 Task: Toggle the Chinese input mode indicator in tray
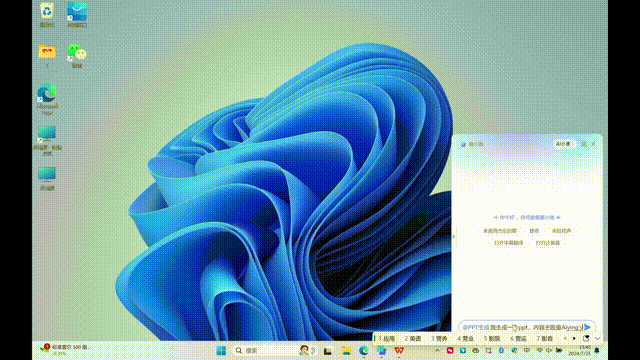[x=527, y=351]
